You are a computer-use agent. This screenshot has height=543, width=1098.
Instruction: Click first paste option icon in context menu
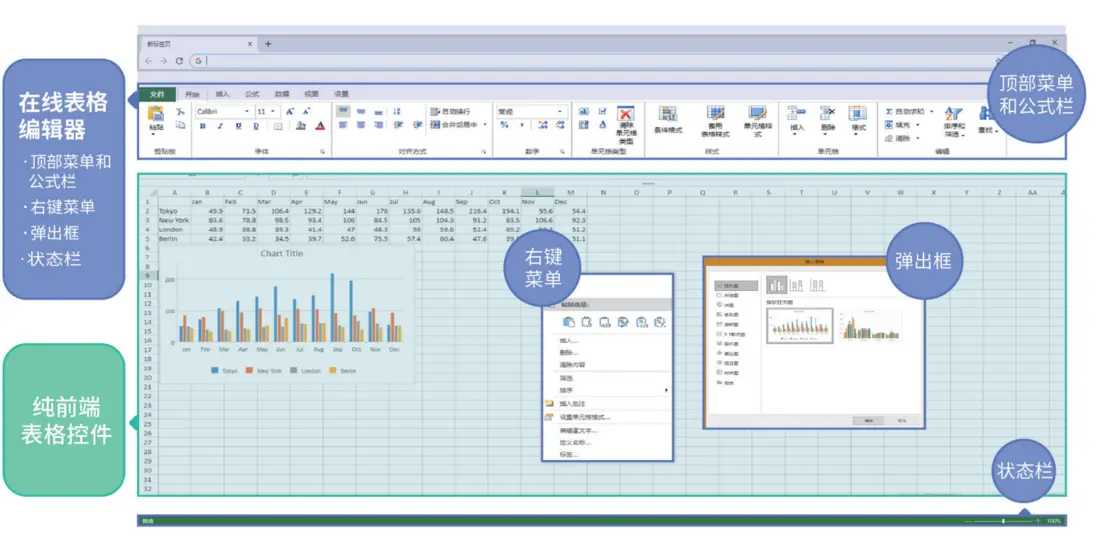pos(569,322)
